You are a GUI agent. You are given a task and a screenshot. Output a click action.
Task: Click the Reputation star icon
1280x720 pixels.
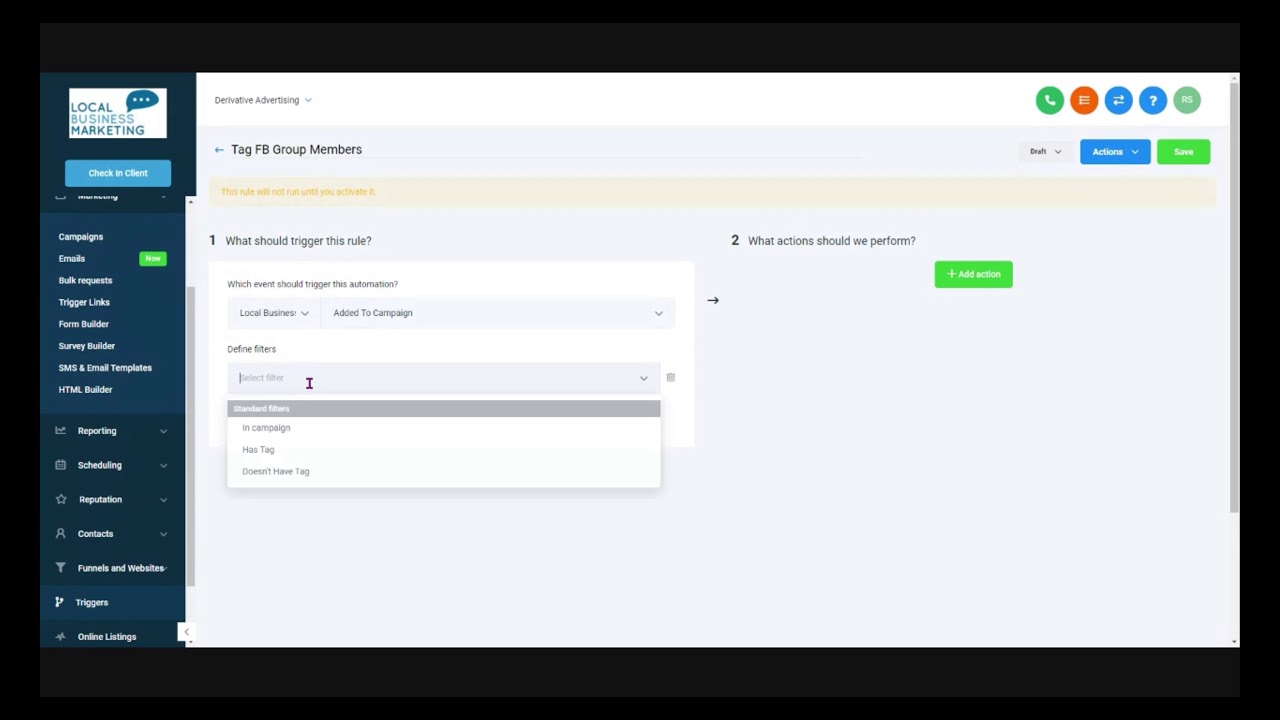(60, 499)
